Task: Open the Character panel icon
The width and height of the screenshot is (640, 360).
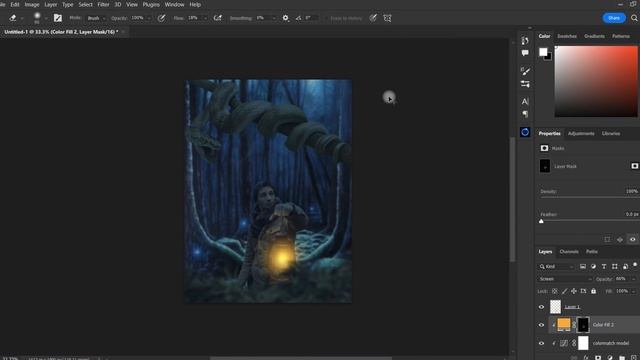Action: [x=525, y=101]
